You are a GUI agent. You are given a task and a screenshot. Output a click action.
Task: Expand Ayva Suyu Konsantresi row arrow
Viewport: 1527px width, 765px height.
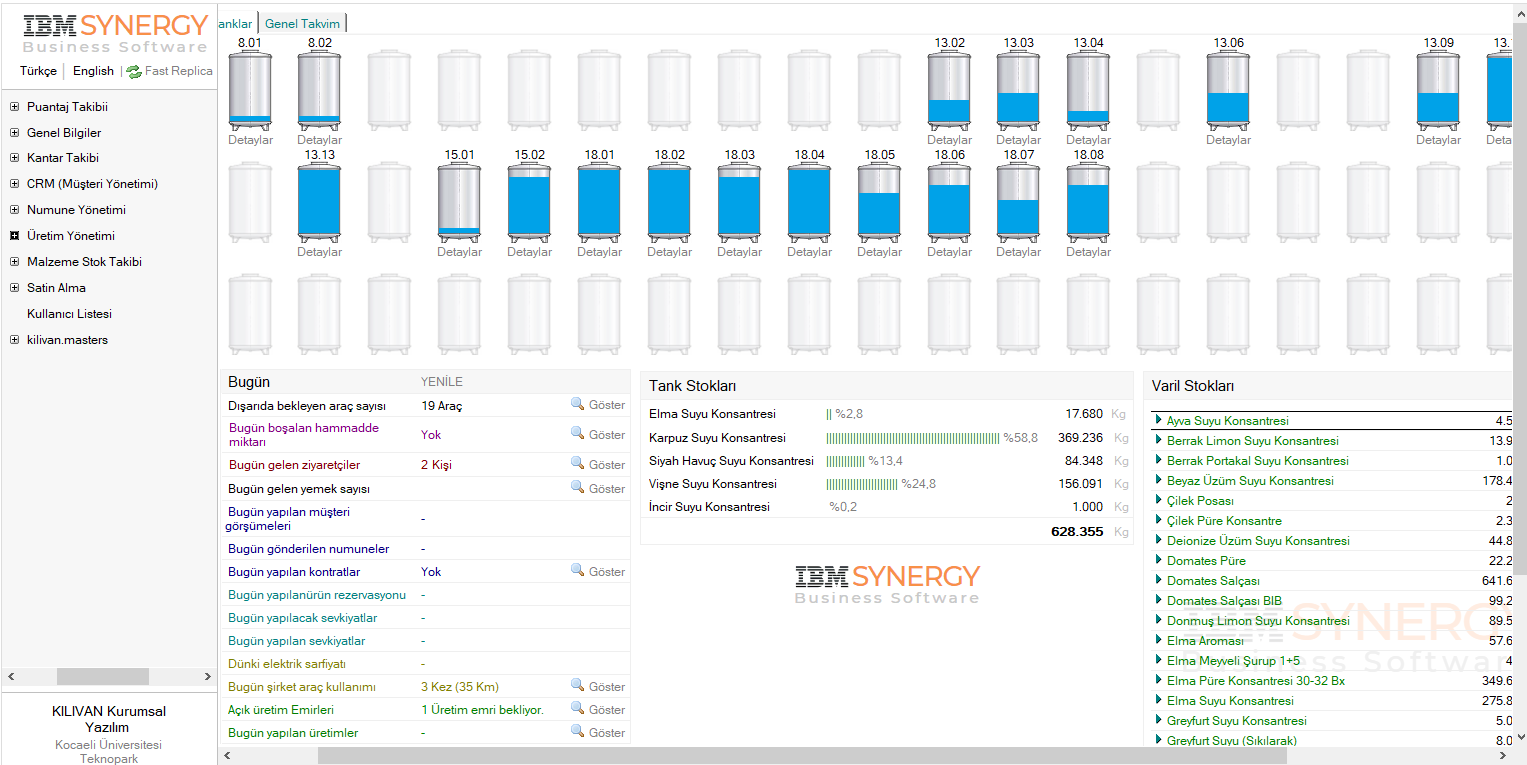(1158, 420)
